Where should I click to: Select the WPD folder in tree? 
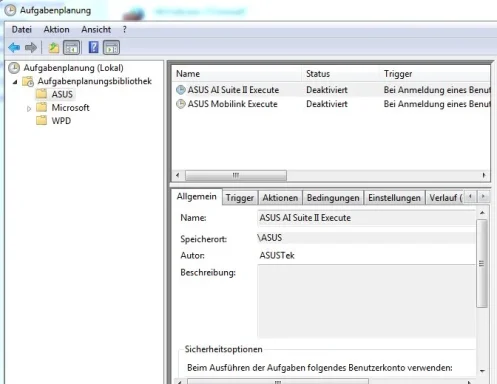pos(61,121)
